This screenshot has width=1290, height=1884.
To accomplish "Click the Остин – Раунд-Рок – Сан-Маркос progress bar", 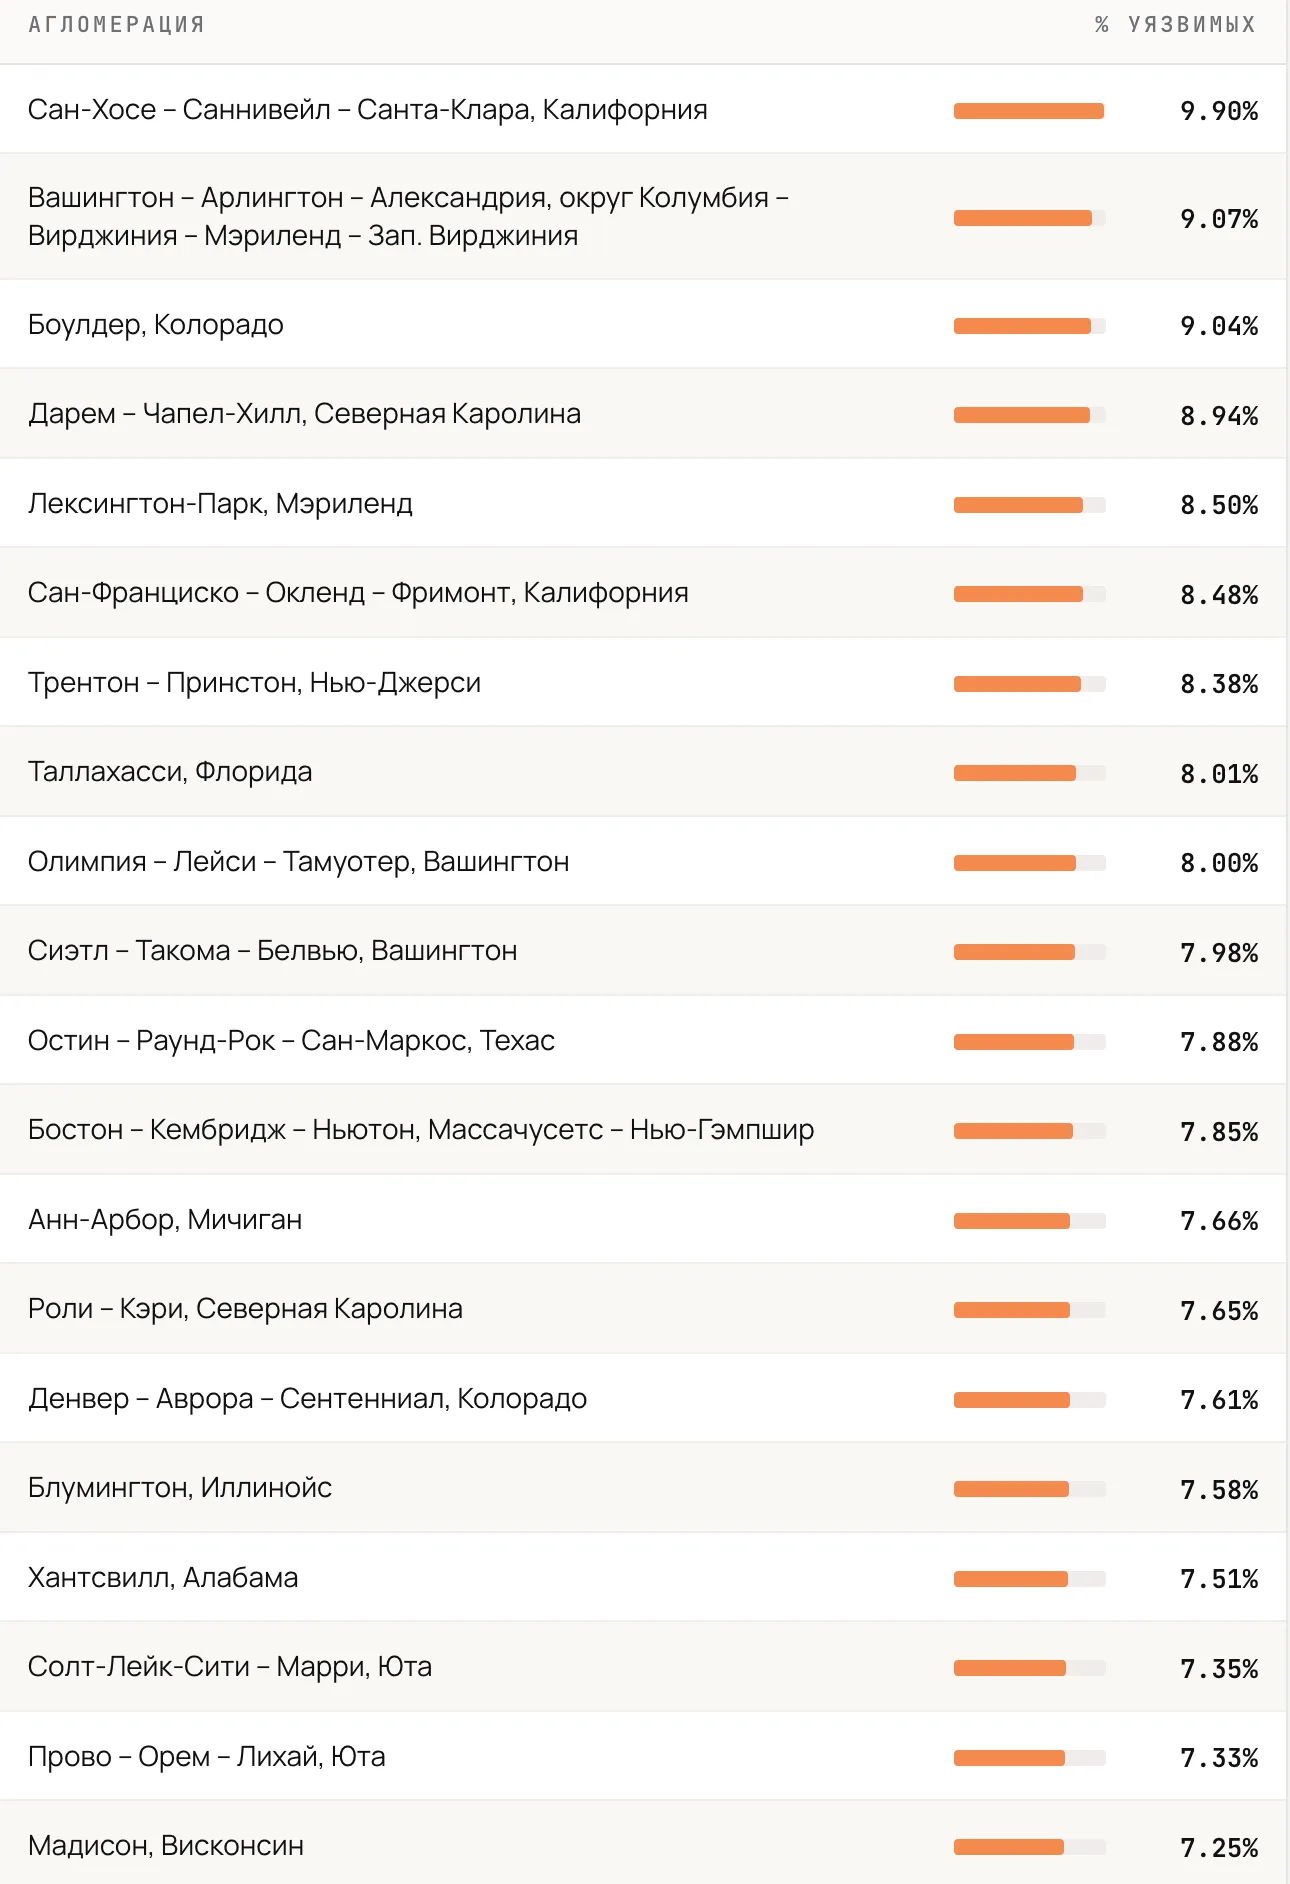I will click(x=1029, y=1042).
